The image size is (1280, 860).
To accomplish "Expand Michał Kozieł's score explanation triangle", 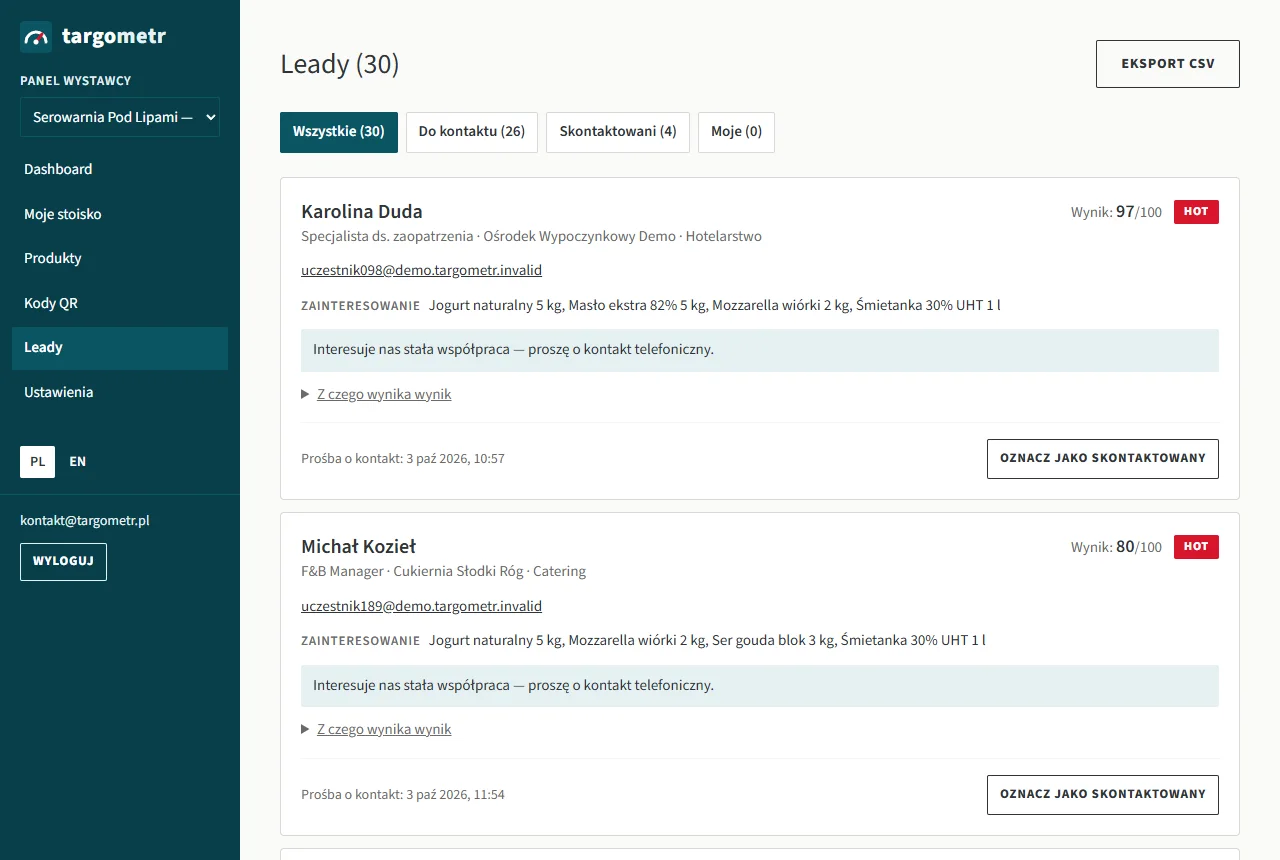I will click(306, 729).
